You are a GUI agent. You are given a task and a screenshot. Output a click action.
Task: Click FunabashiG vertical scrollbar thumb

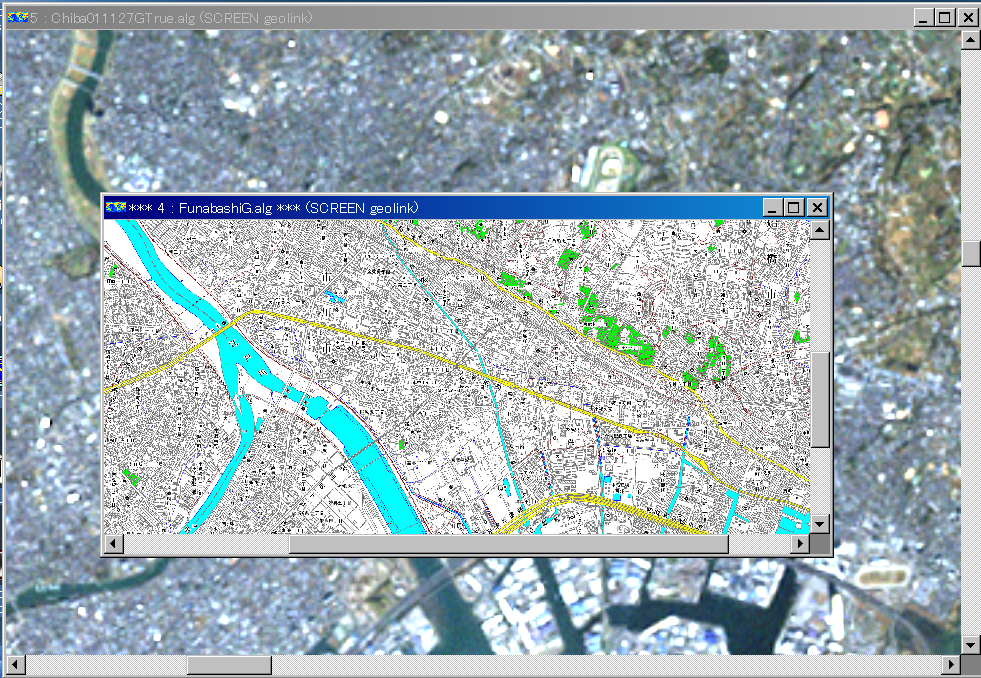(820, 400)
